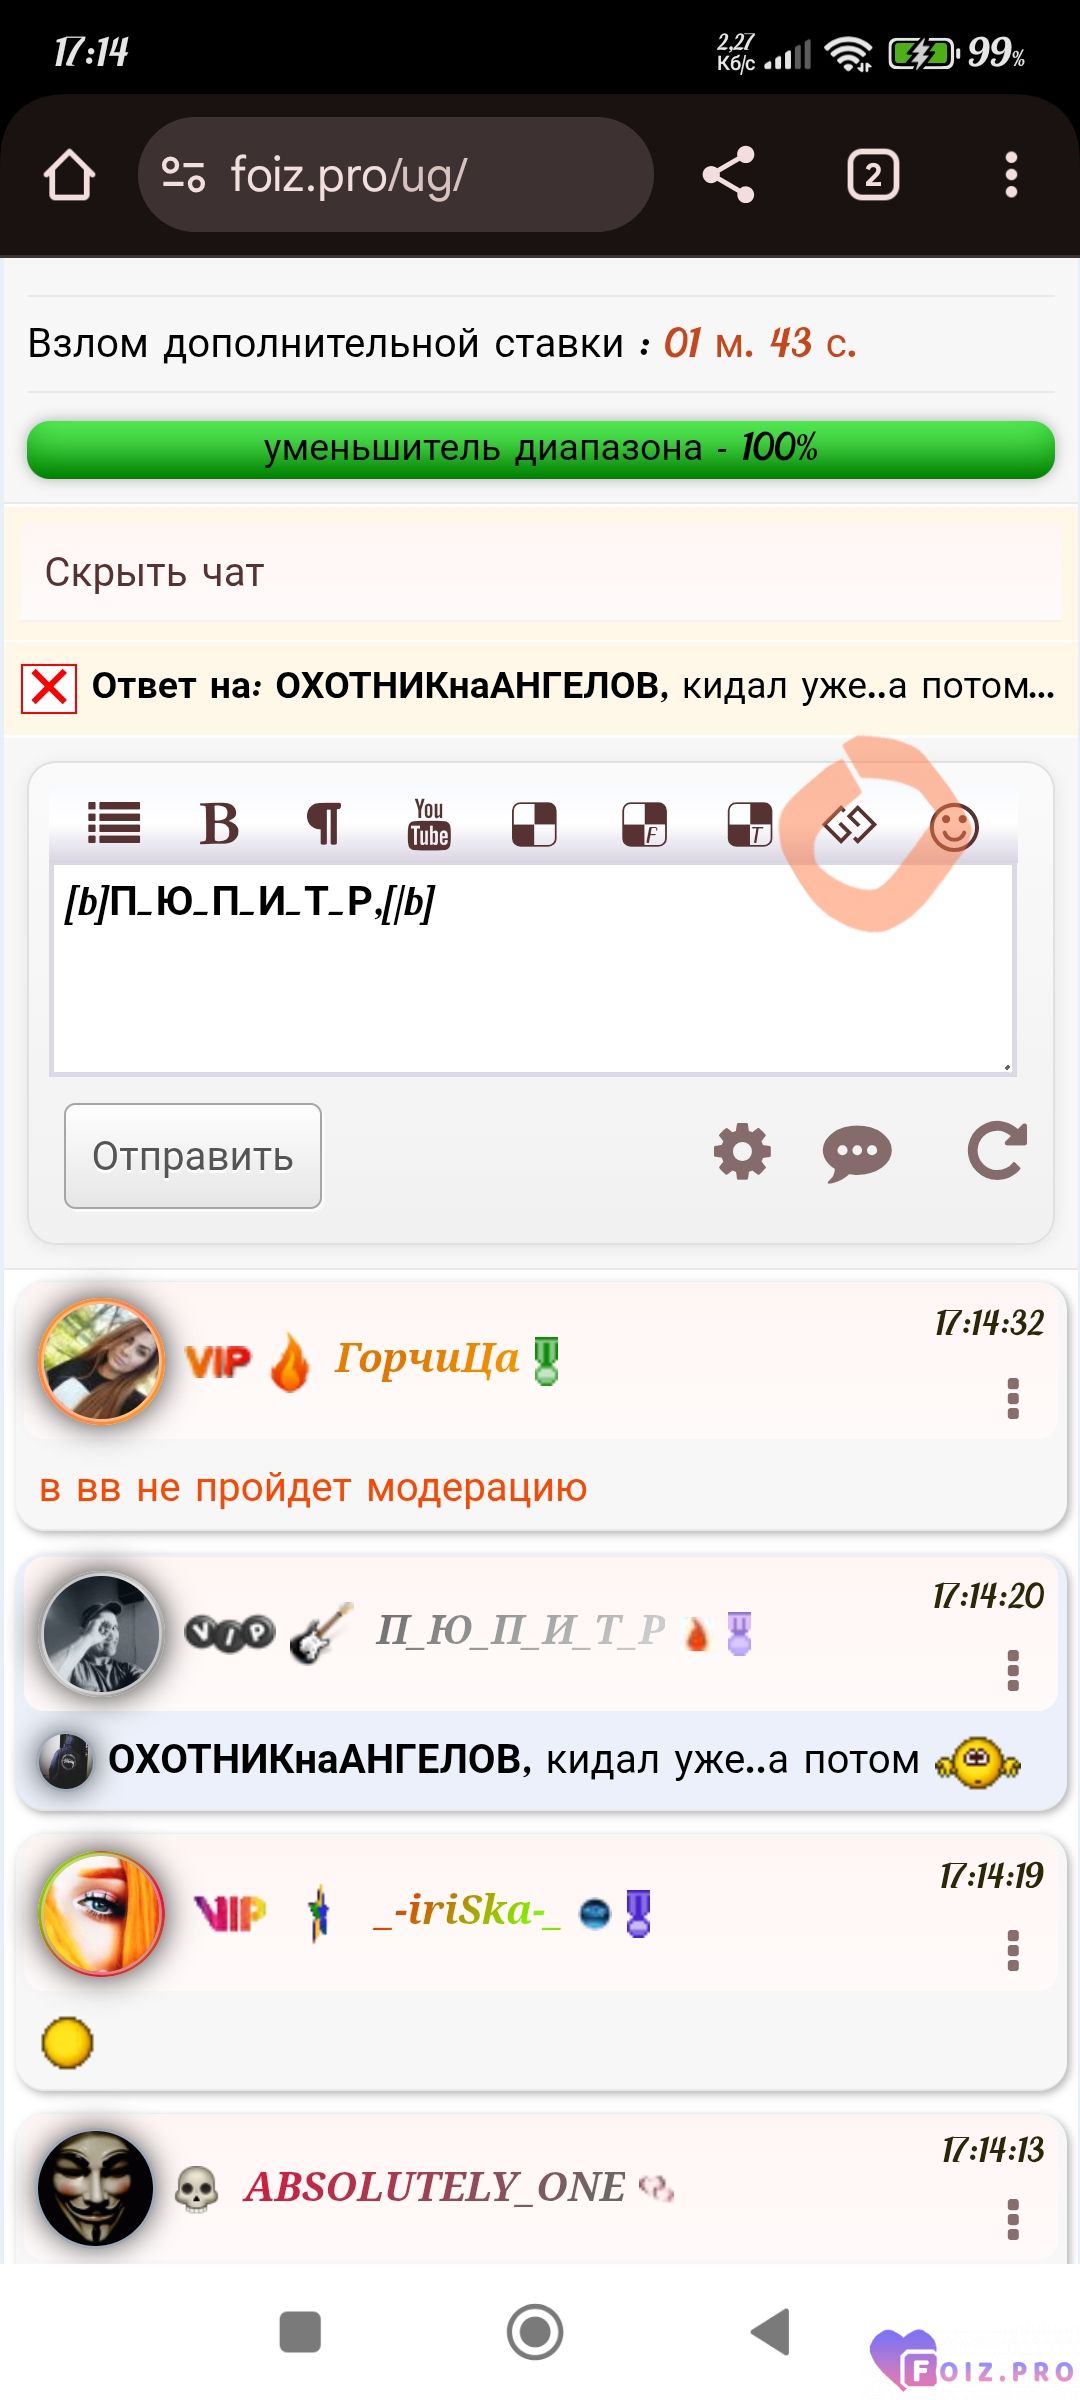Insert YouTube video via toolbar icon
The height and width of the screenshot is (2400, 1080).
[429, 825]
